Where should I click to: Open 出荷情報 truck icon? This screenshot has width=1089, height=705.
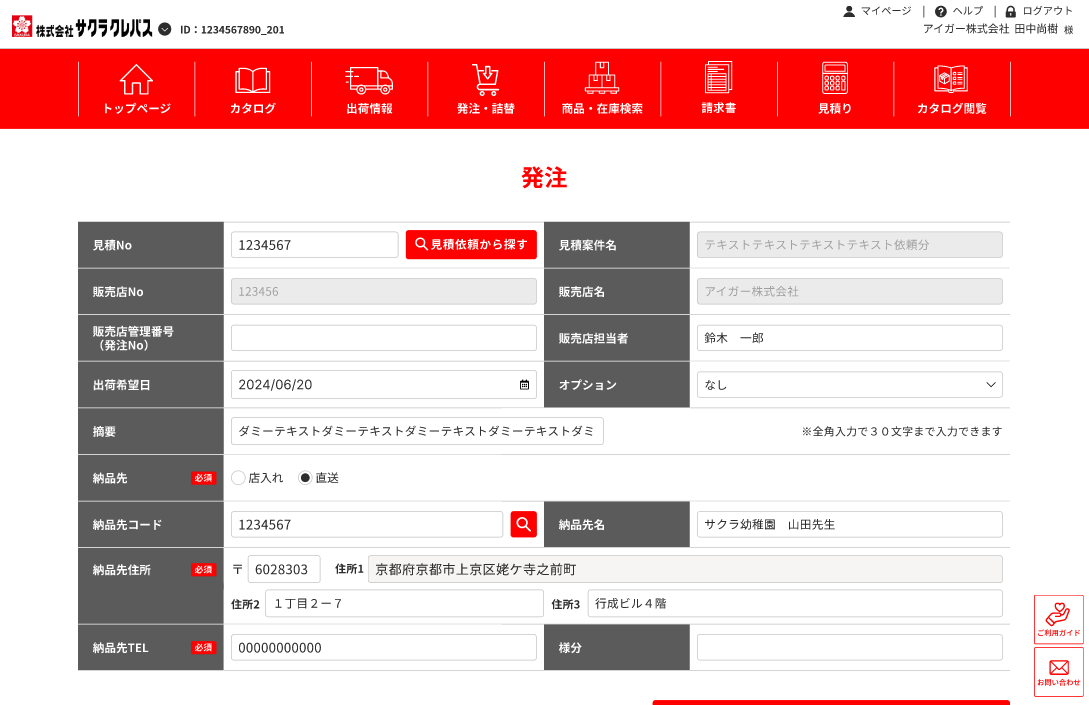coord(369,81)
